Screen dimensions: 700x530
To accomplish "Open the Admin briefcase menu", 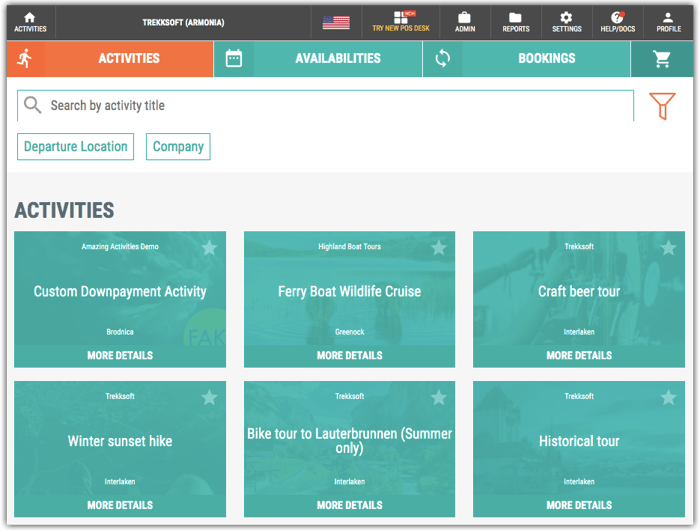I will [465, 22].
